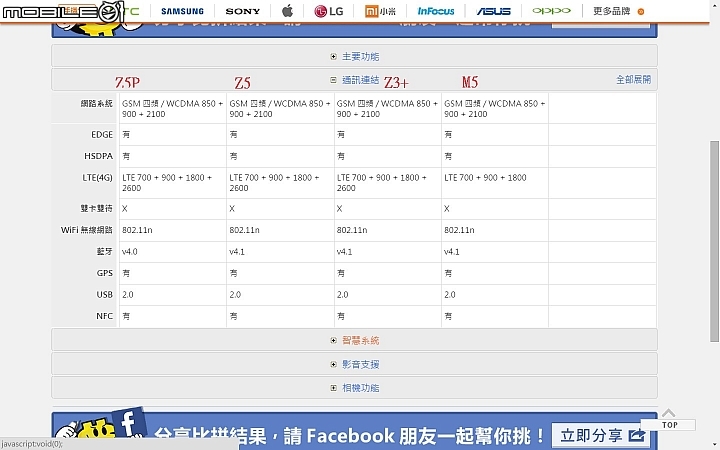Select the WiFi 無線網路 row label
The width and height of the screenshot is (720, 450).
[86, 230]
